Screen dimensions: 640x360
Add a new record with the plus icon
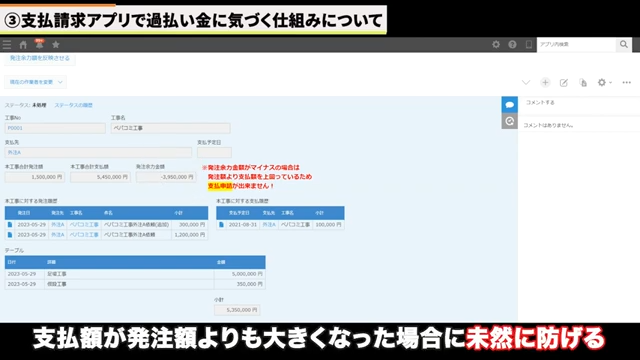click(545, 82)
